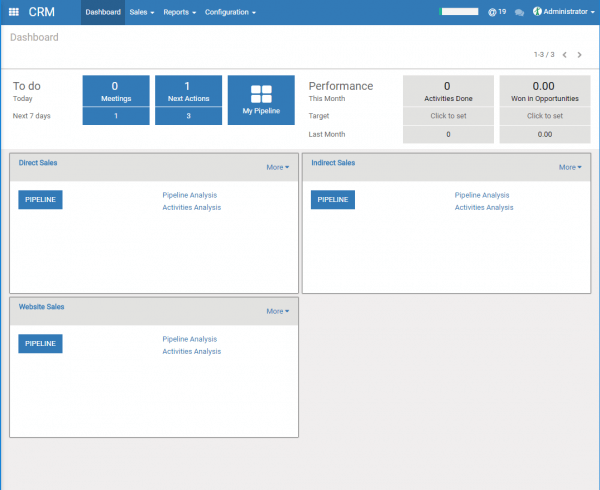Click PIPELINE button in Direct Sales
The width and height of the screenshot is (600, 490).
click(40, 200)
